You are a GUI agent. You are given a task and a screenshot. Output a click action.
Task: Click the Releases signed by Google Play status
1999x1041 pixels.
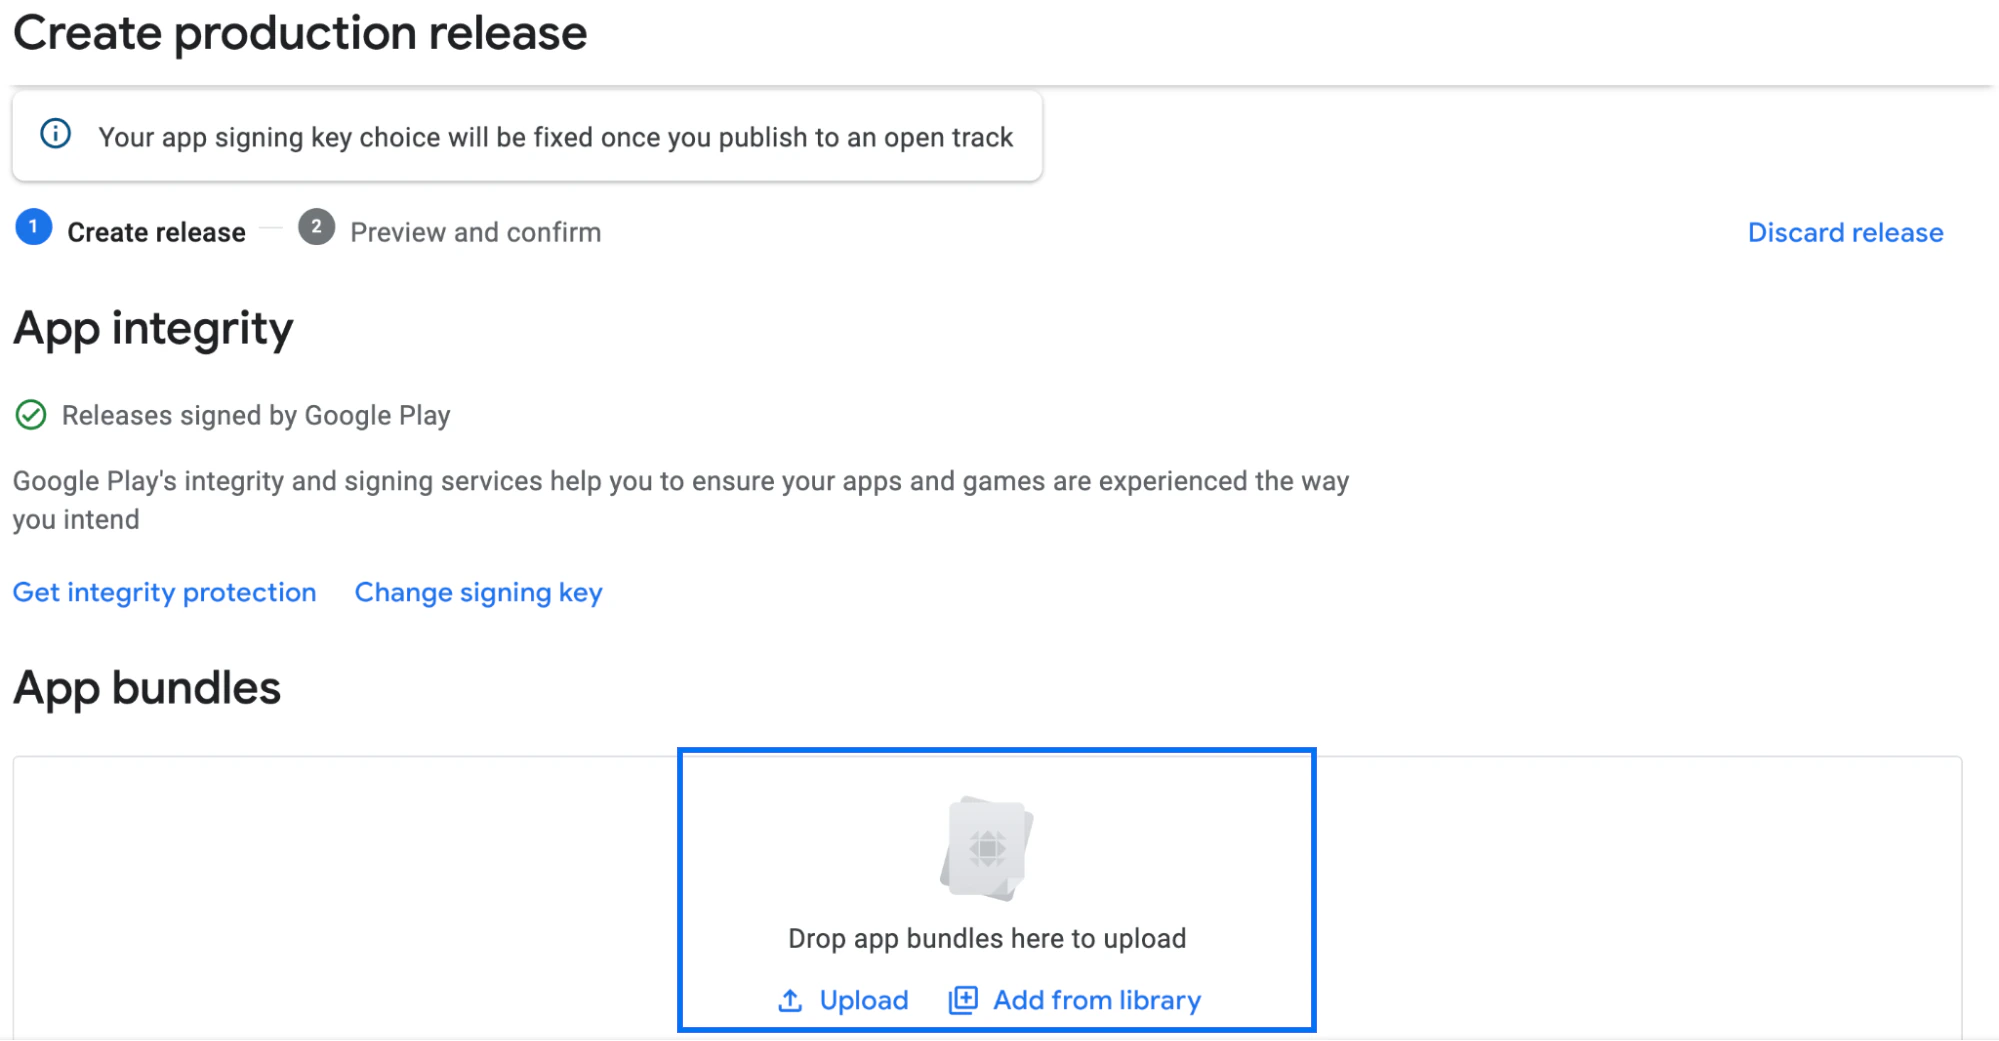(256, 414)
